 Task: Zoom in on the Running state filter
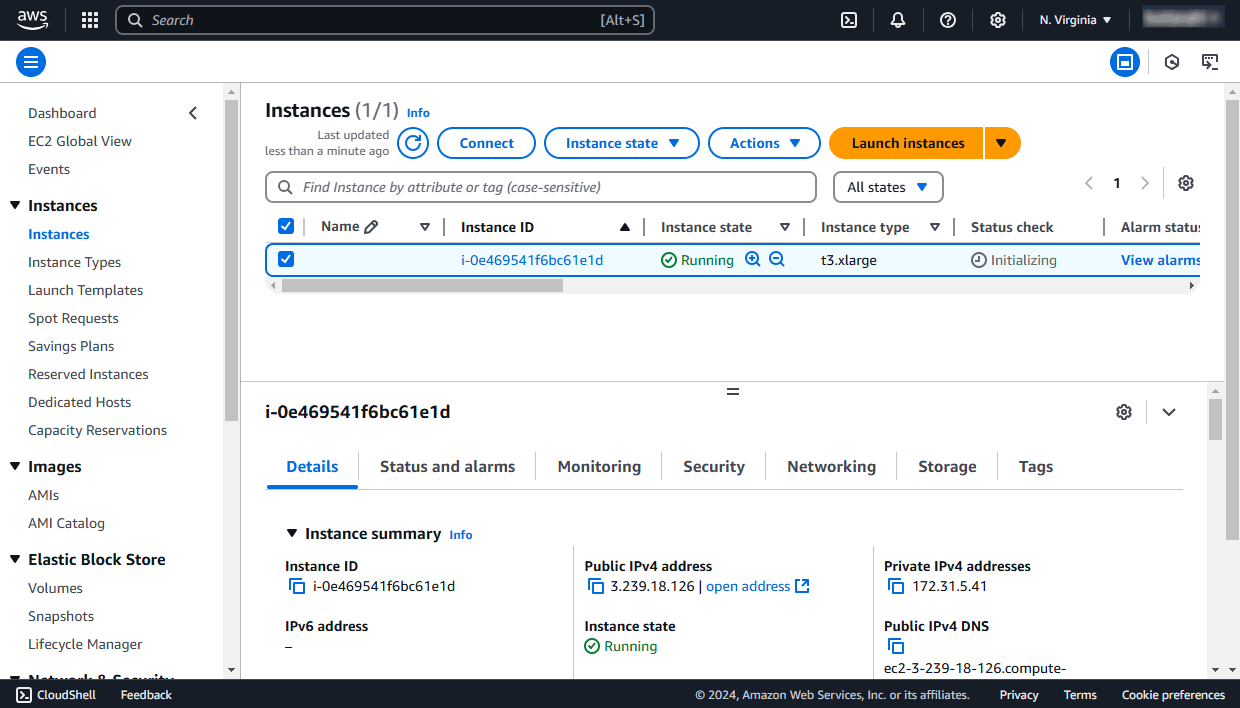(x=752, y=259)
